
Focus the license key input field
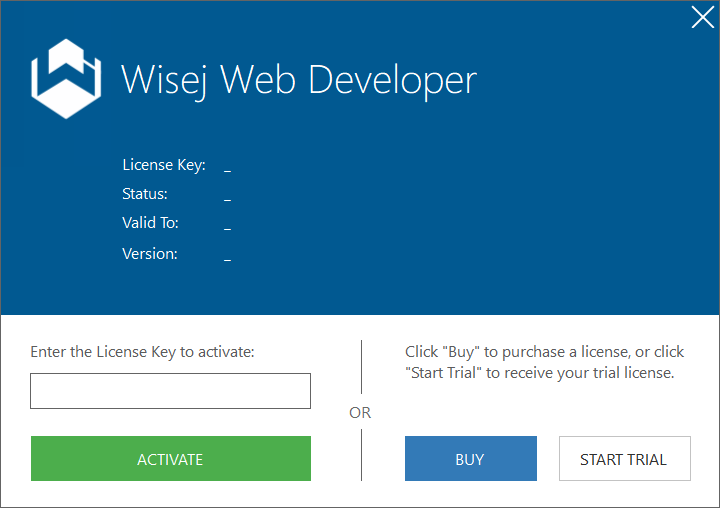170,391
